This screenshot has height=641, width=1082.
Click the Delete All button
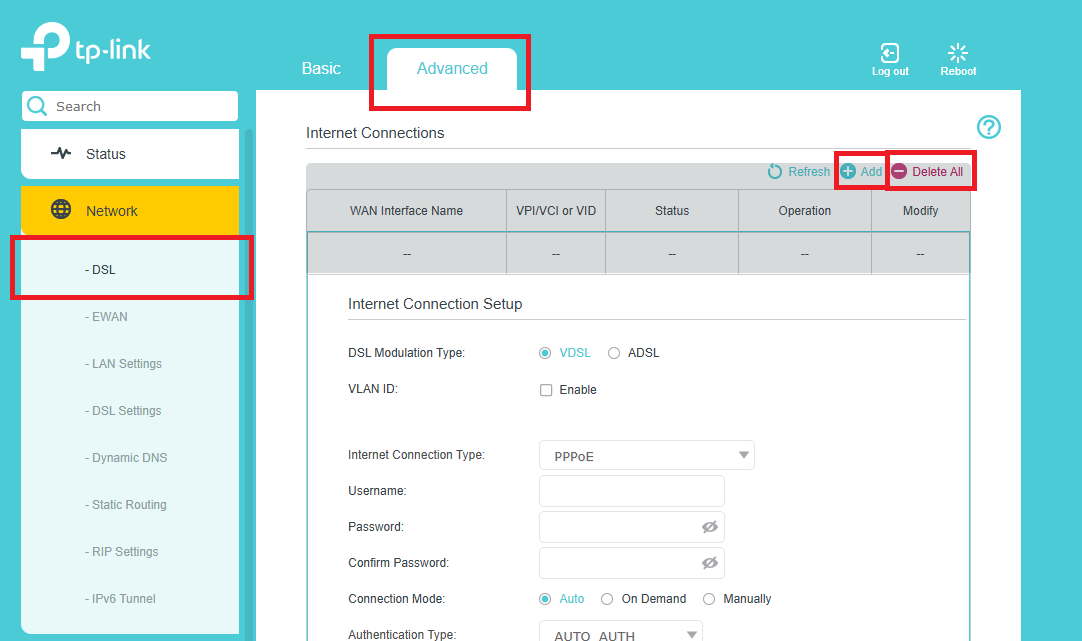click(x=929, y=171)
